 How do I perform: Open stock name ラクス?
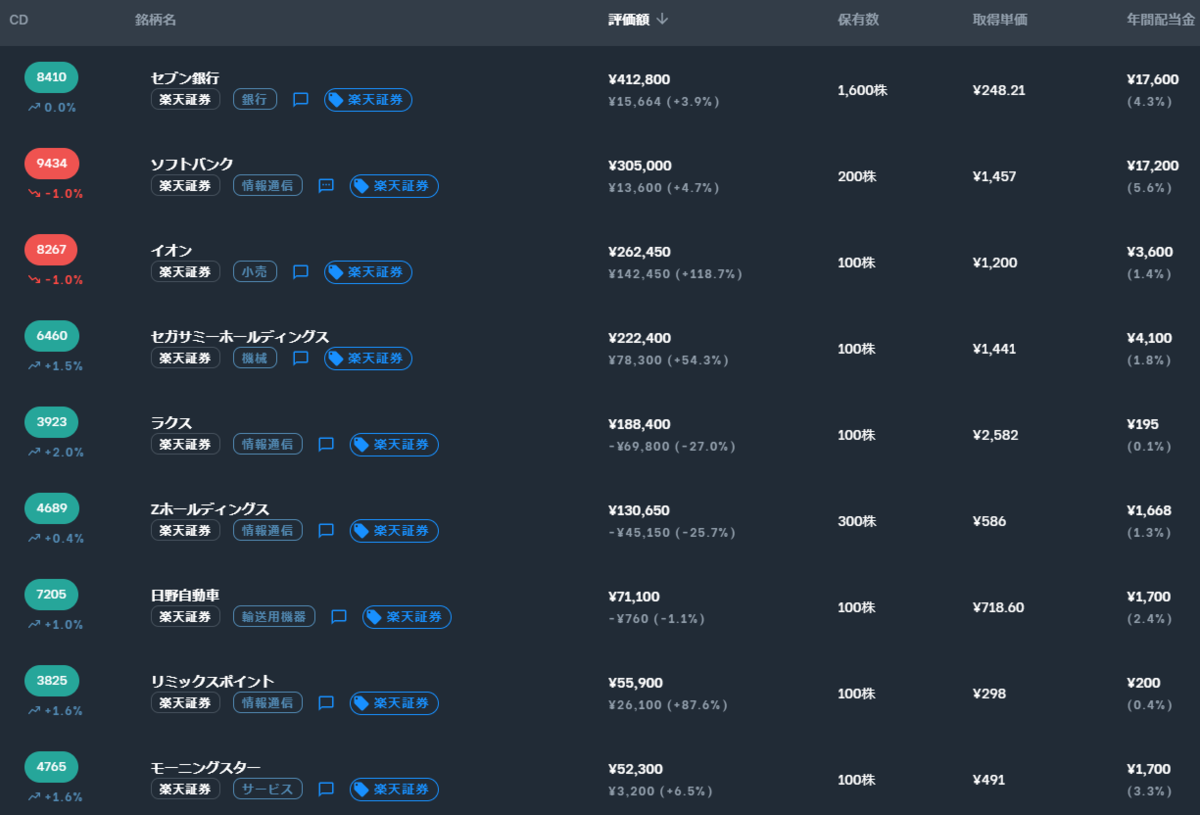(x=171, y=423)
